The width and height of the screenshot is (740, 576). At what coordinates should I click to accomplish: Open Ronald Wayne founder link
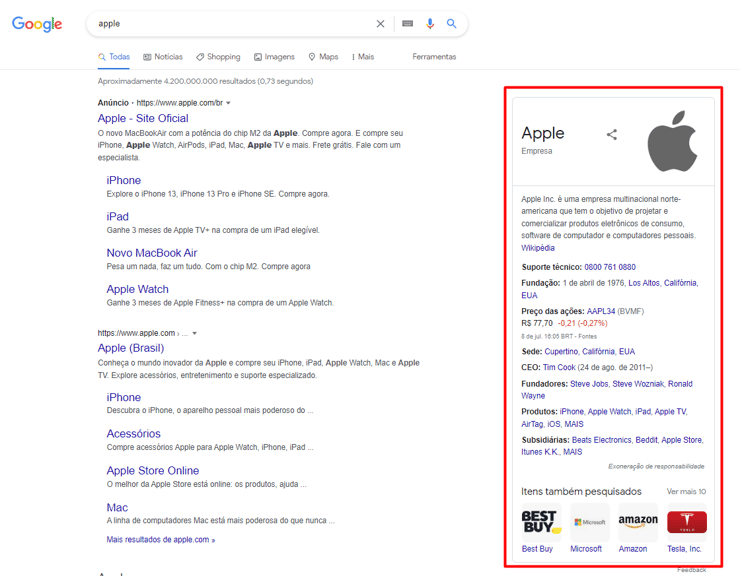click(606, 390)
